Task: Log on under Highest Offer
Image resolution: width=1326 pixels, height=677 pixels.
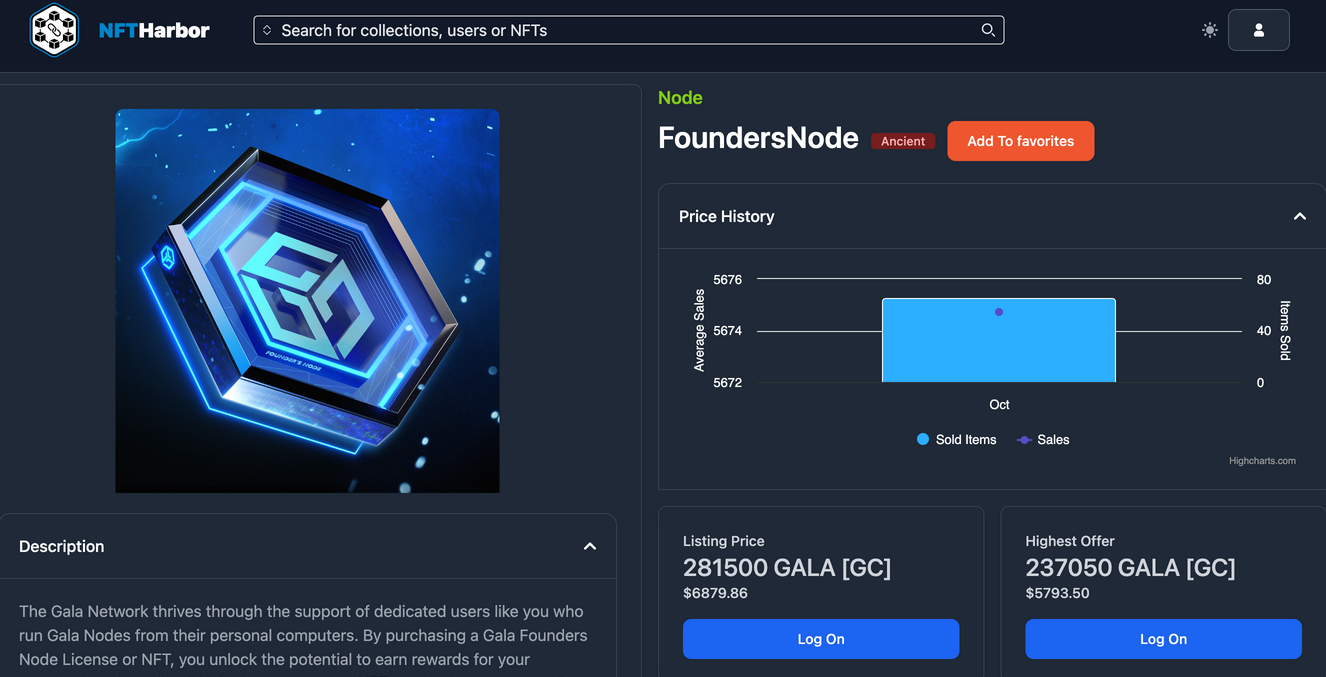Action: click(1163, 639)
